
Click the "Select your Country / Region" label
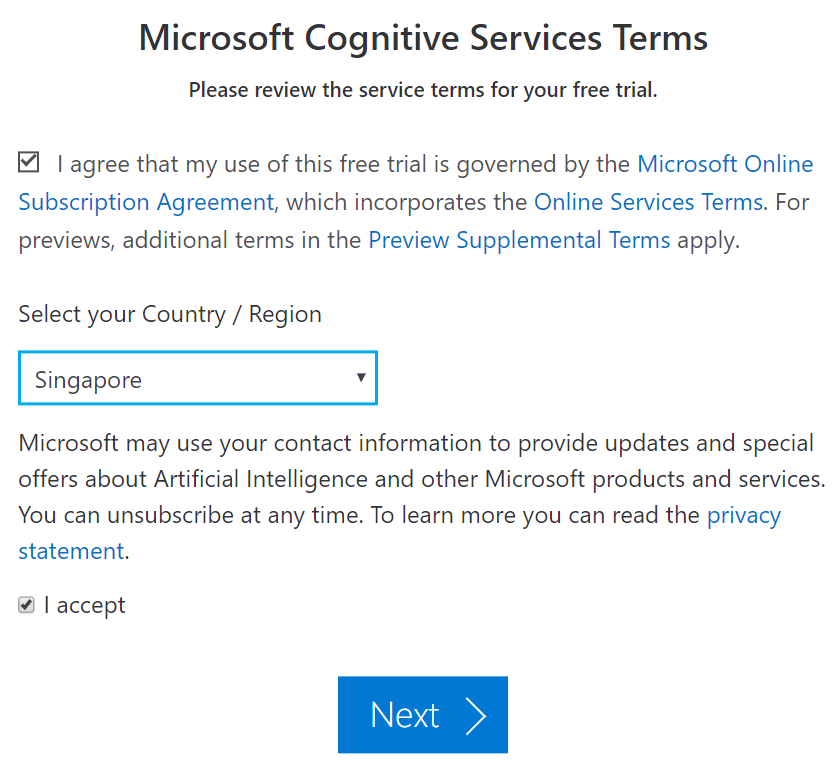[x=170, y=314]
